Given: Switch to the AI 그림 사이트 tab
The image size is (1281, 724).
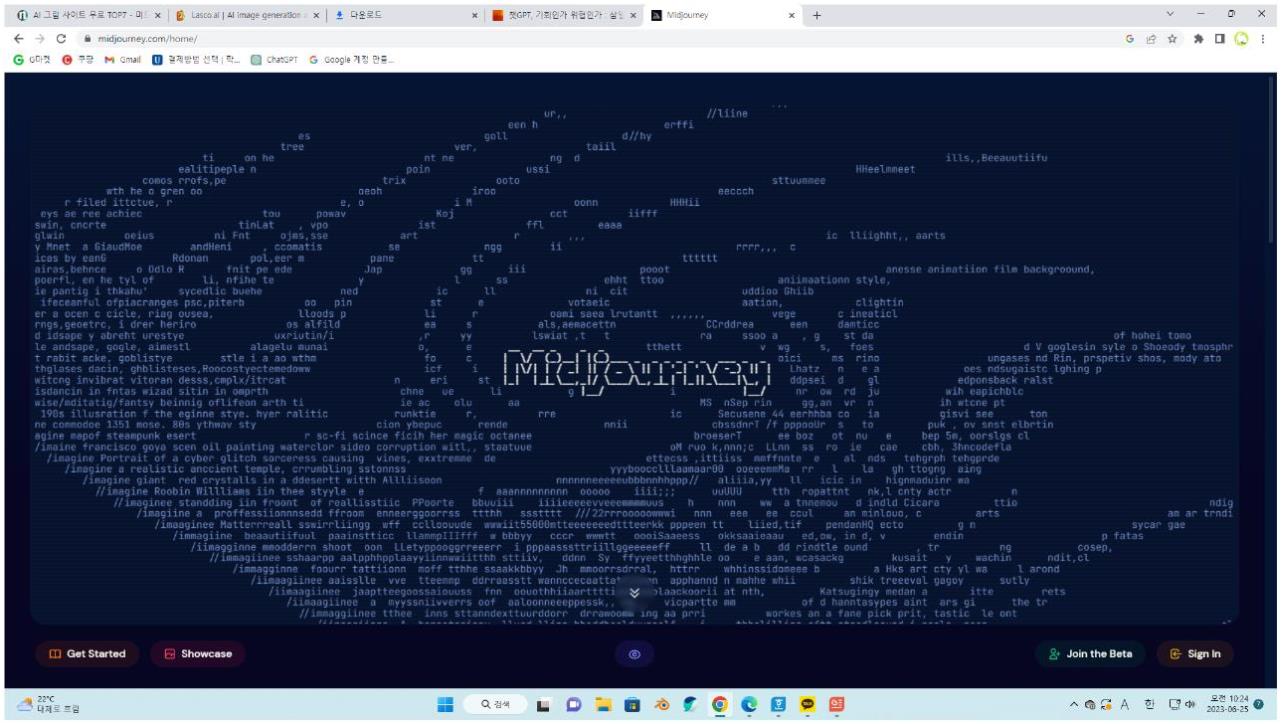Looking at the screenshot, I should (88, 15).
